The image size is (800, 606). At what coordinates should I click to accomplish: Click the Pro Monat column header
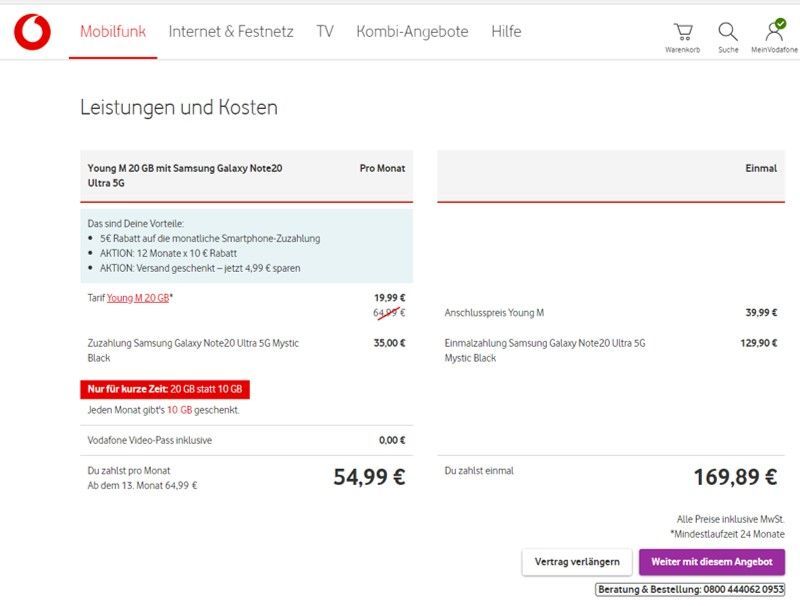click(384, 168)
